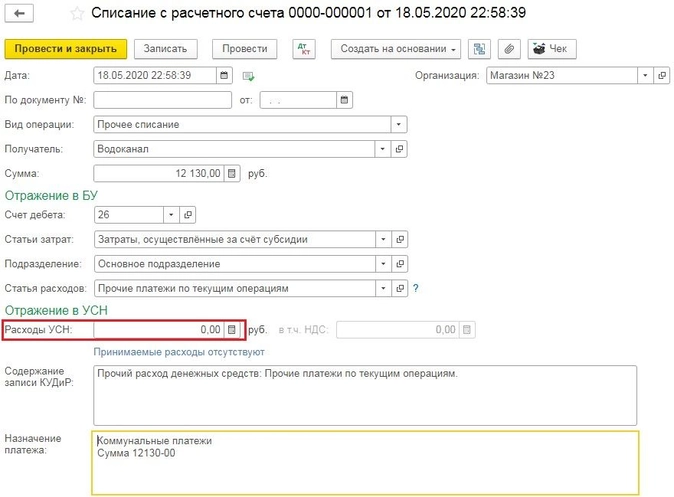
Task: Open the Статья расходов item card
Action: pos(400,288)
